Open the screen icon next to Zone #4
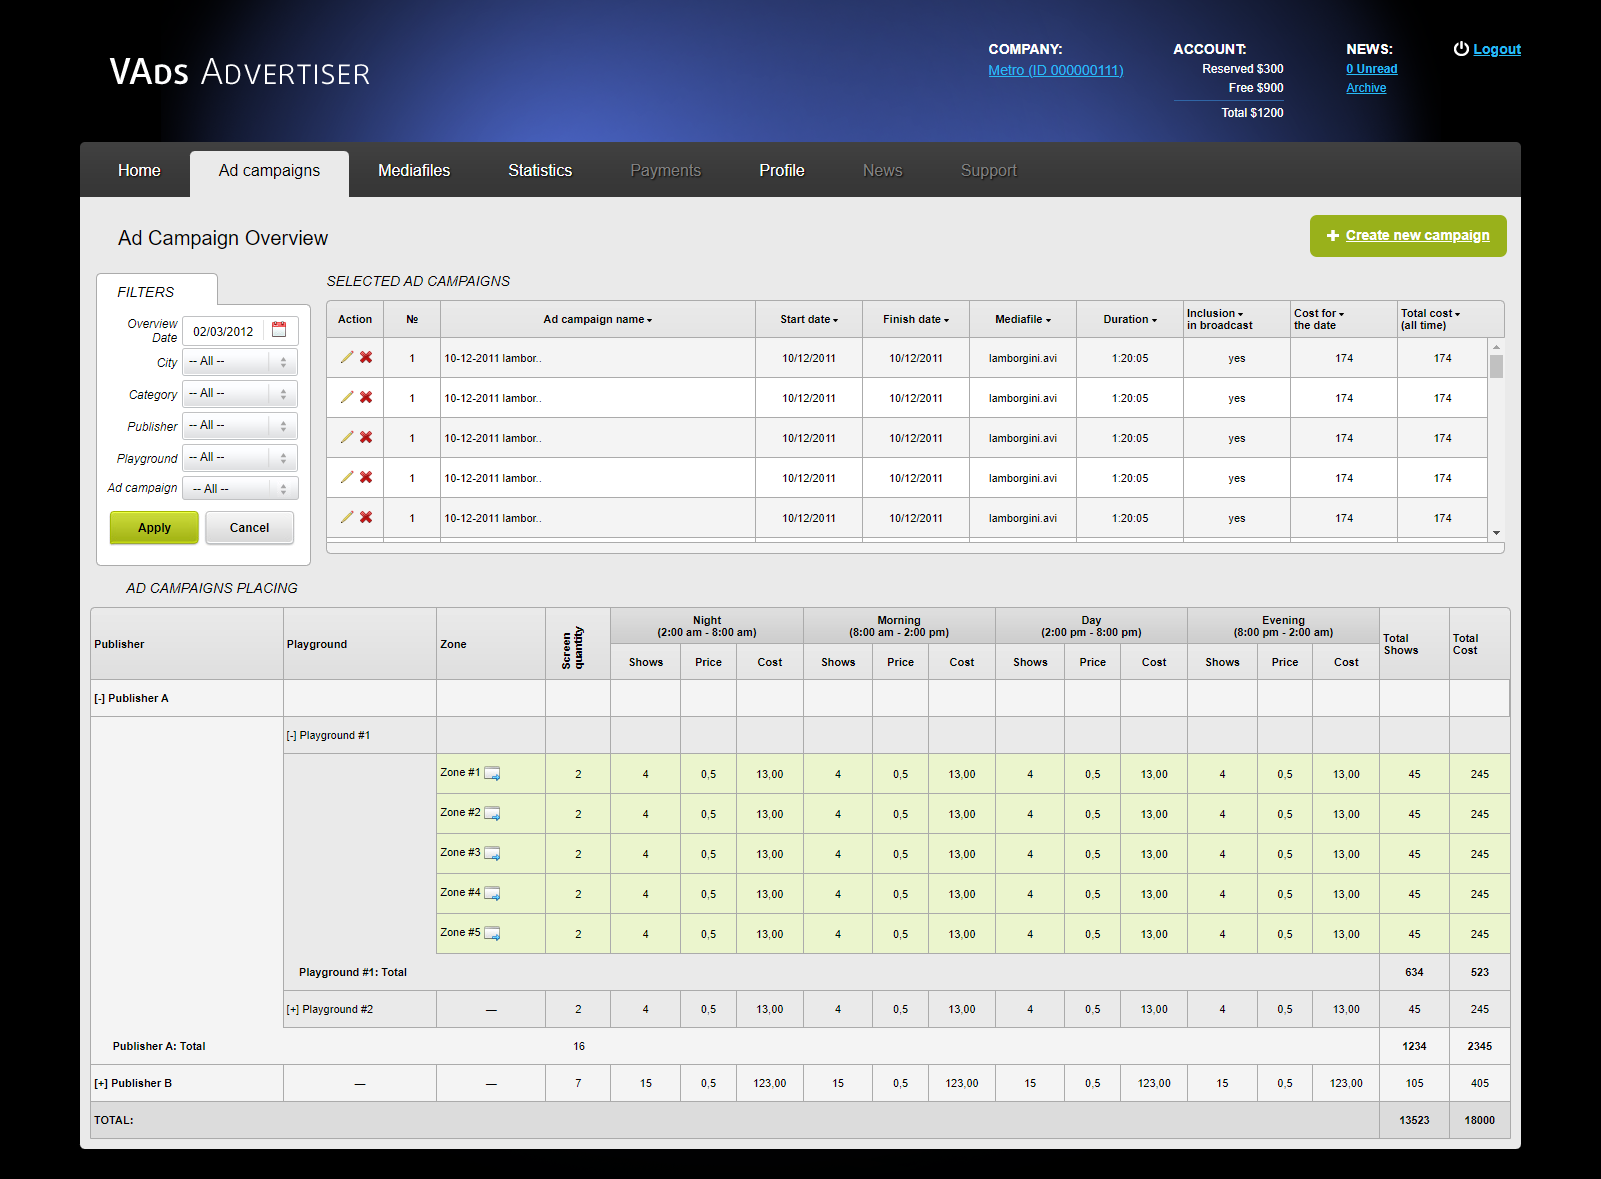The width and height of the screenshot is (1601, 1179). (492, 893)
